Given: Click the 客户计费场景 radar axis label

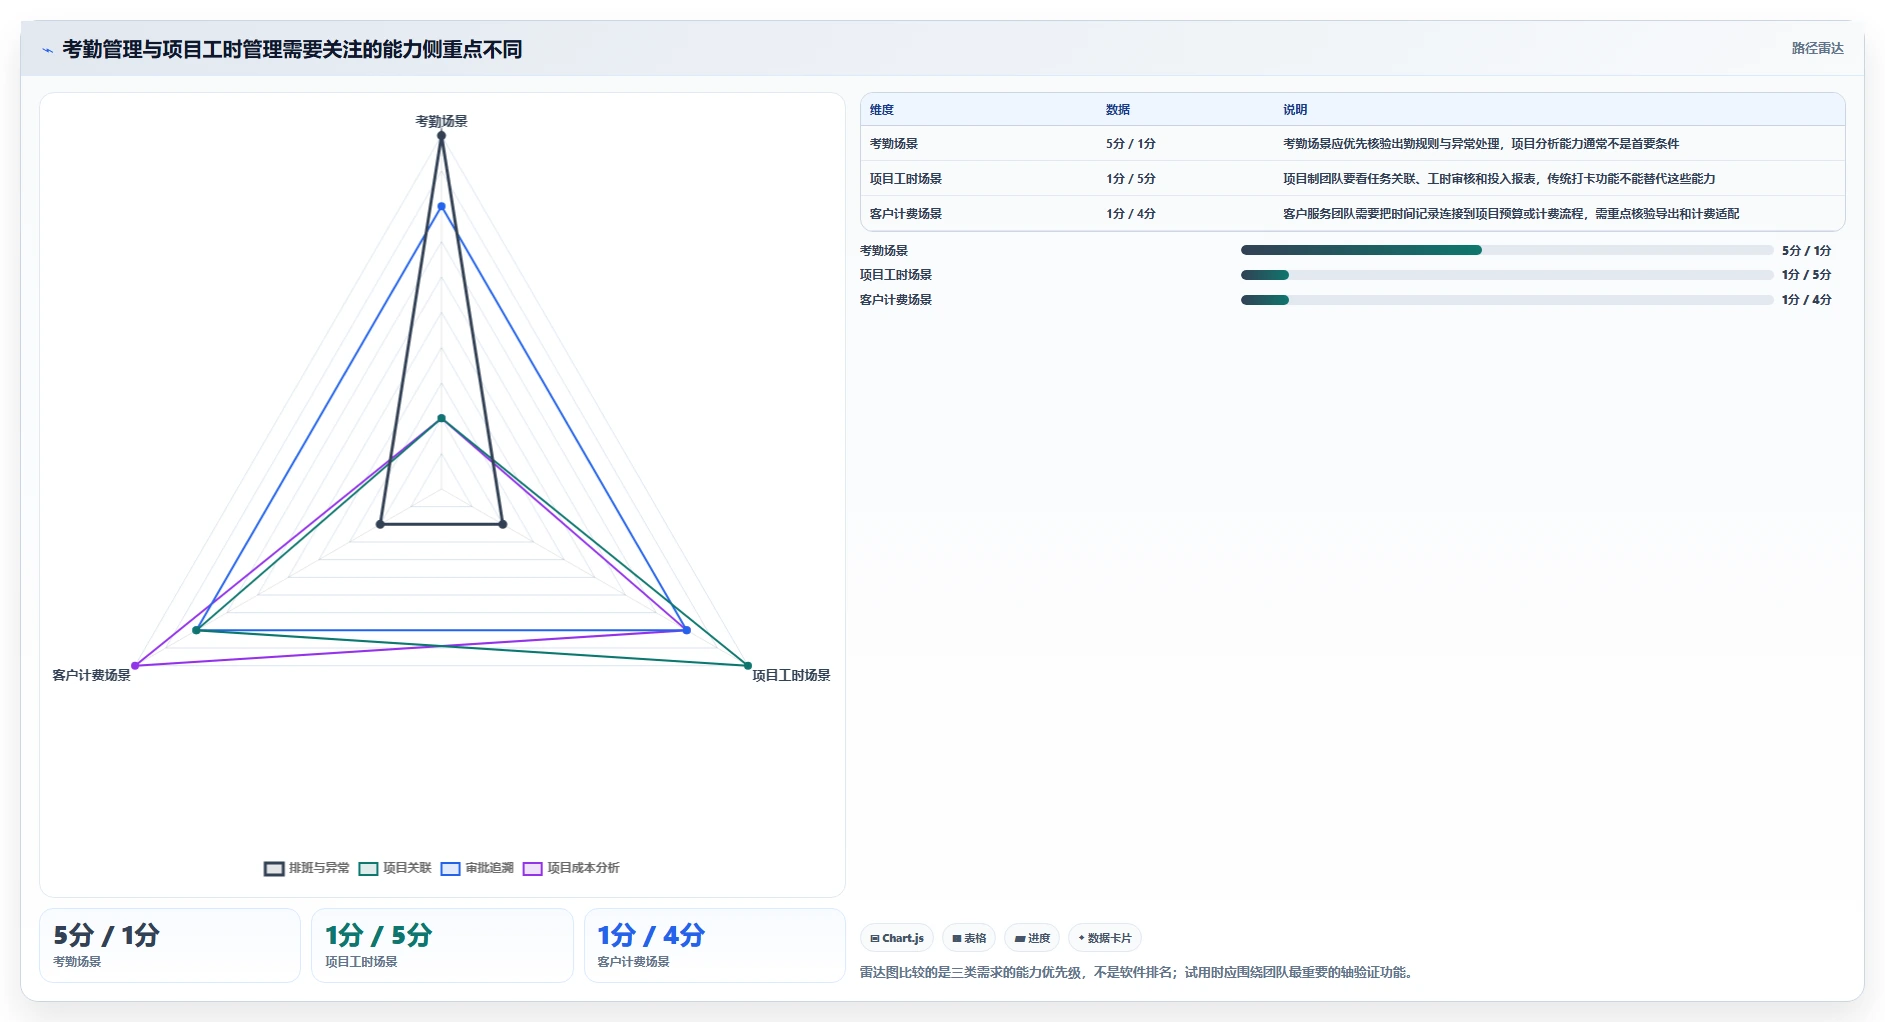Looking at the screenshot, I should point(92,675).
